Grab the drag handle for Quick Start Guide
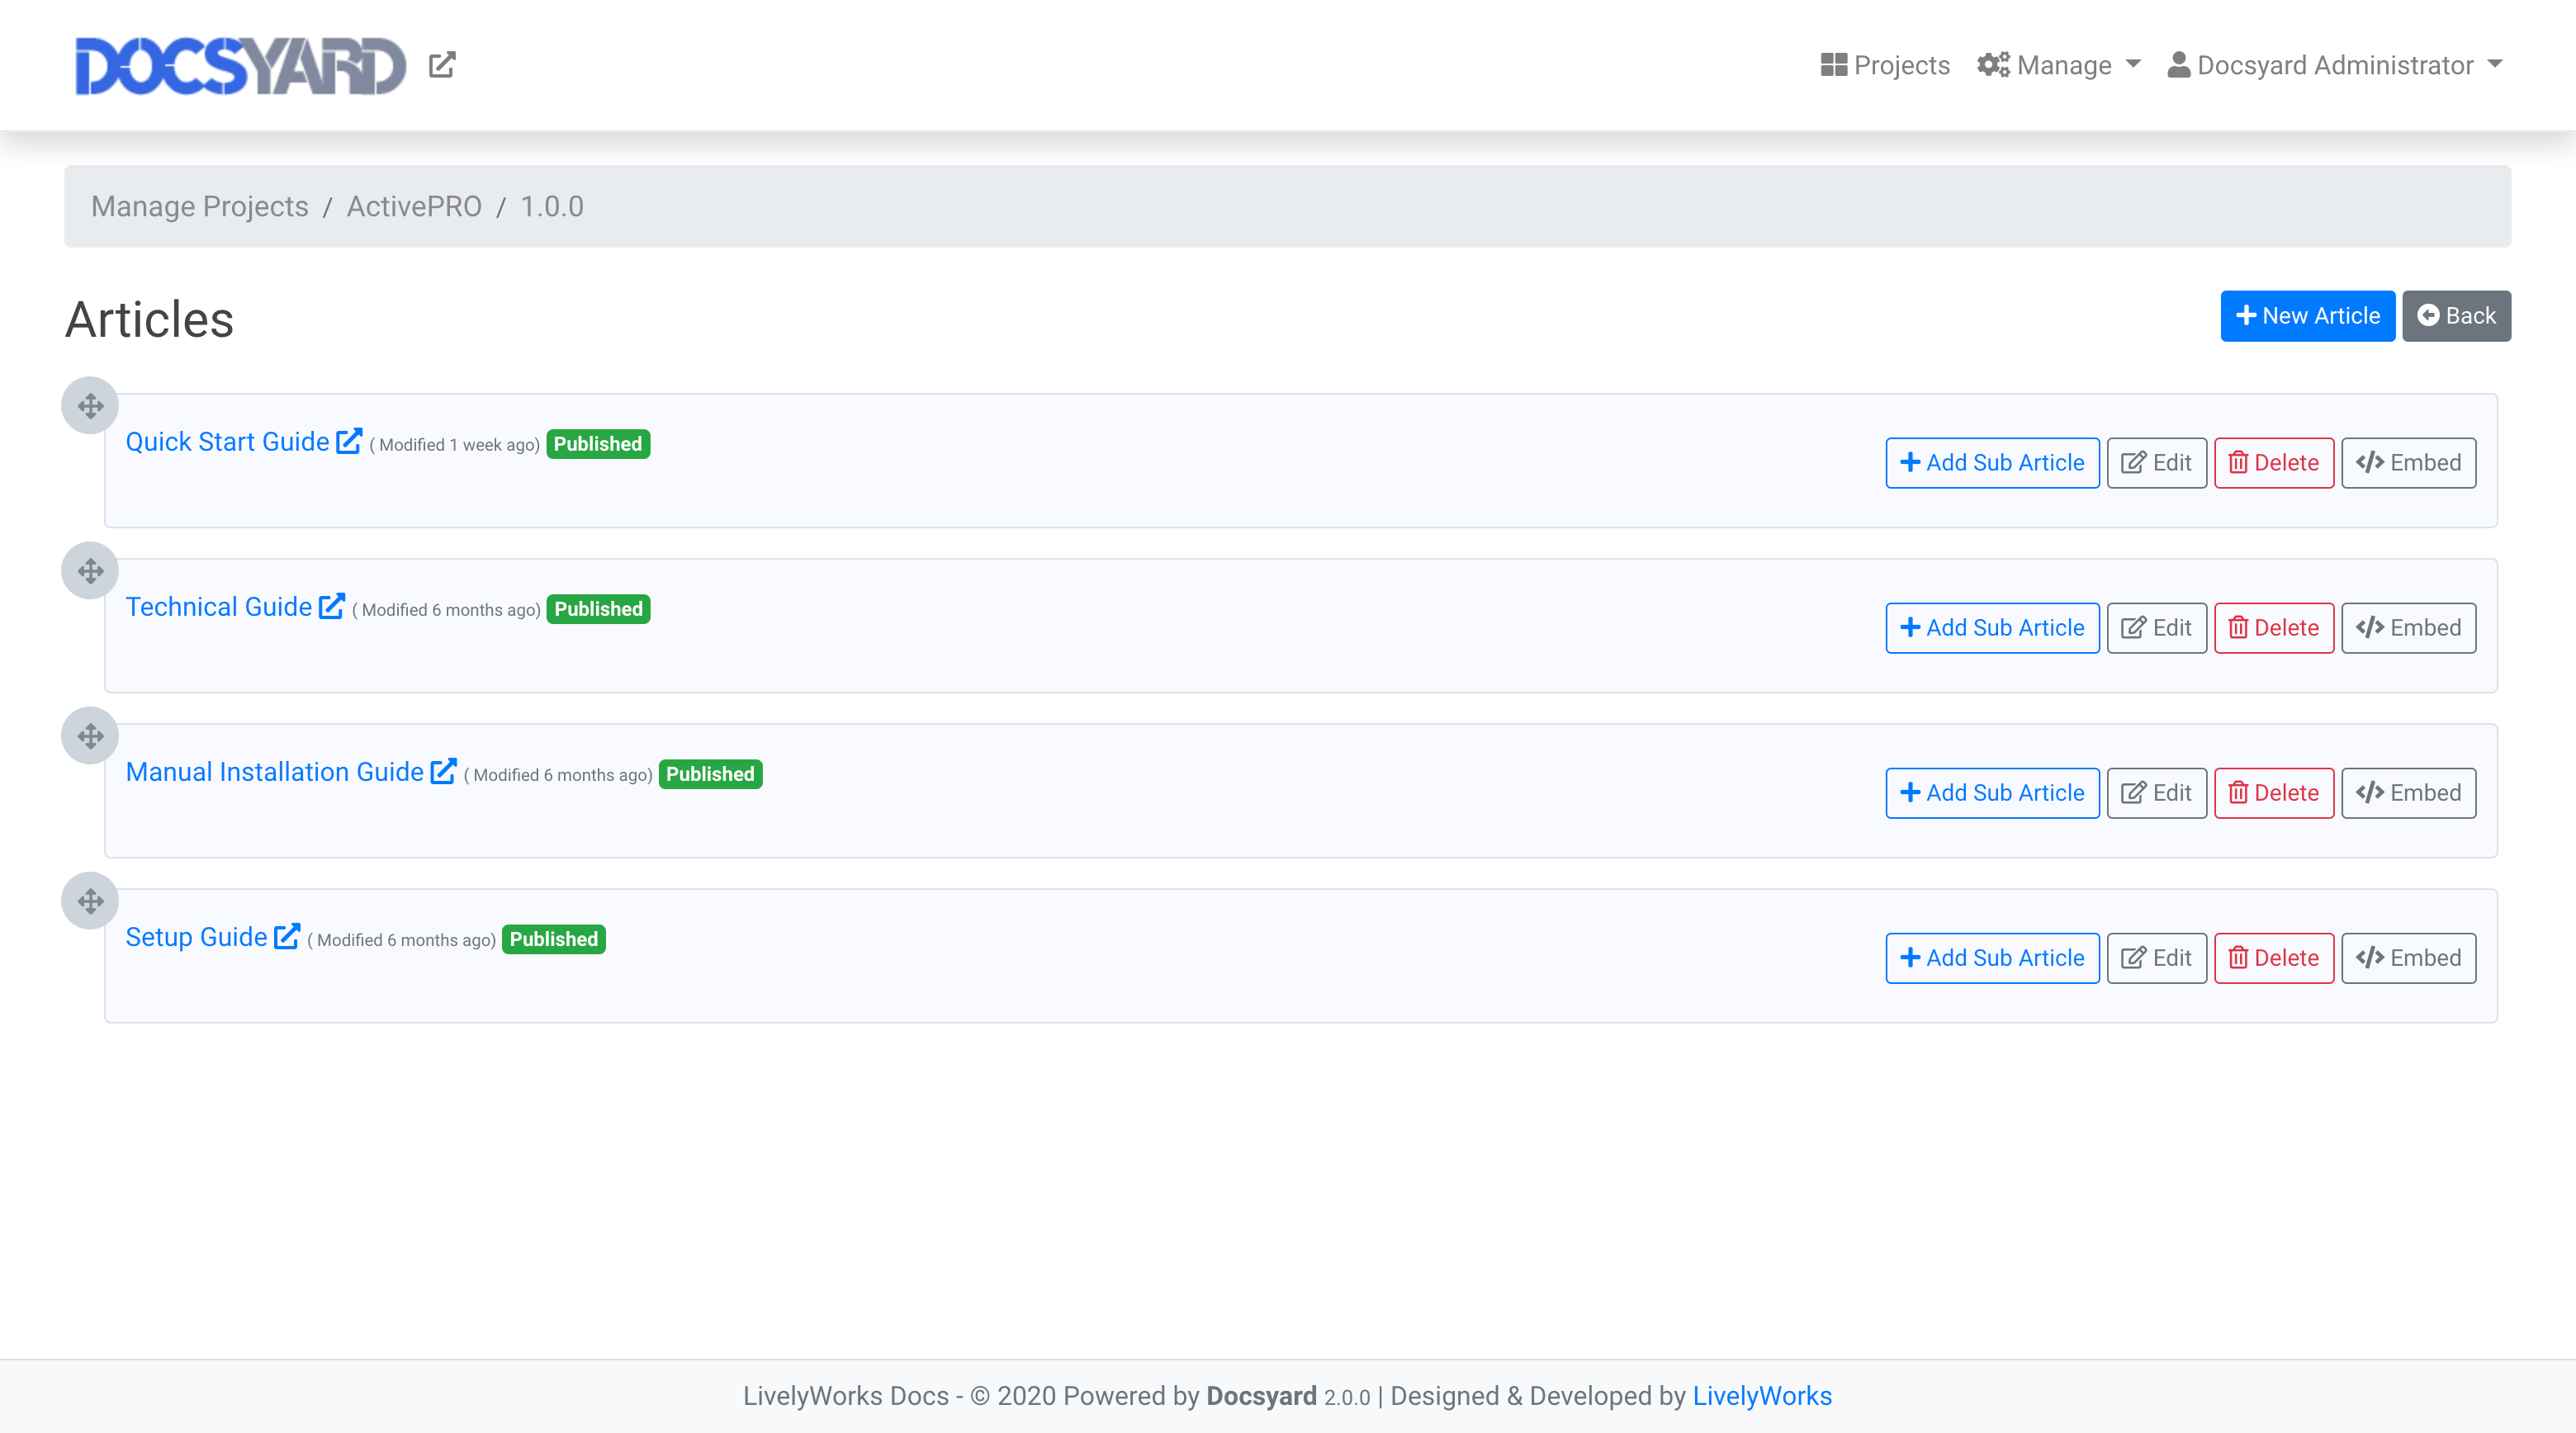 [91, 406]
